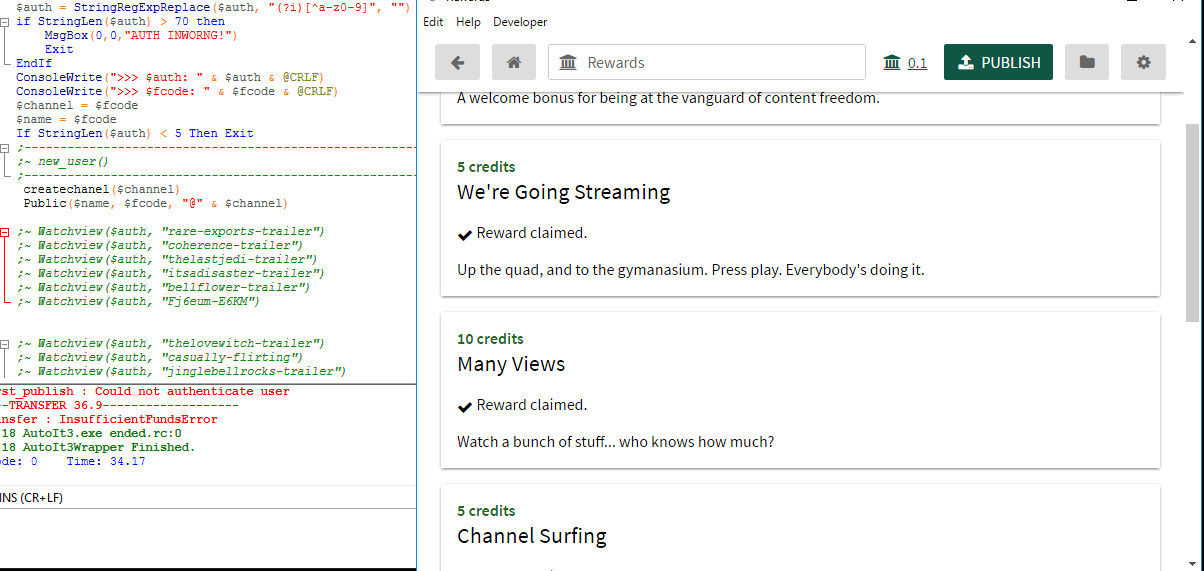Click 5 credits above Channel Surfing
Screen dimensions: 1204x571
(486, 511)
